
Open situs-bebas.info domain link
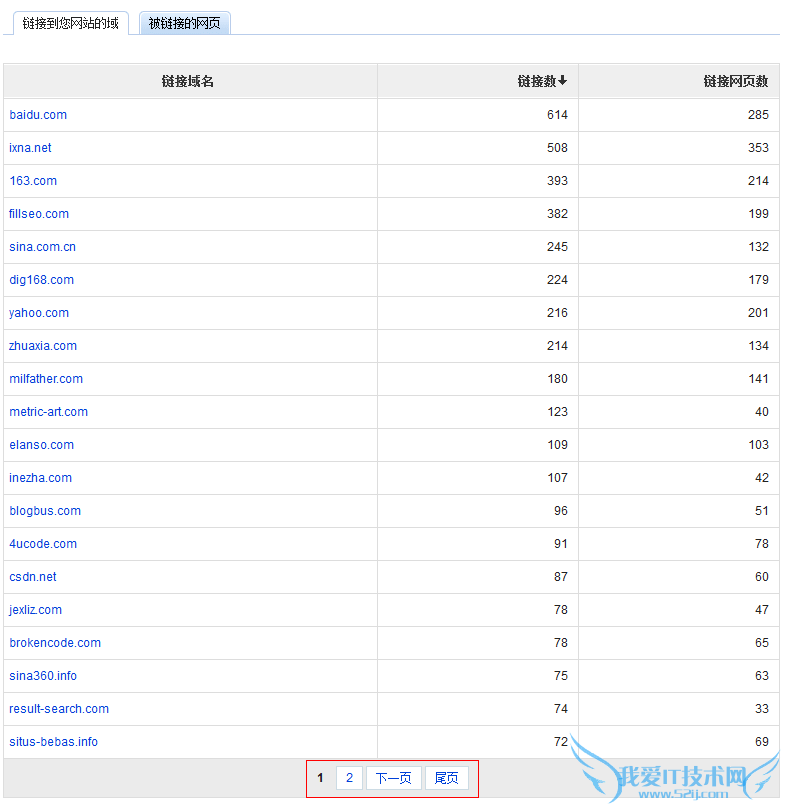click(x=54, y=742)
